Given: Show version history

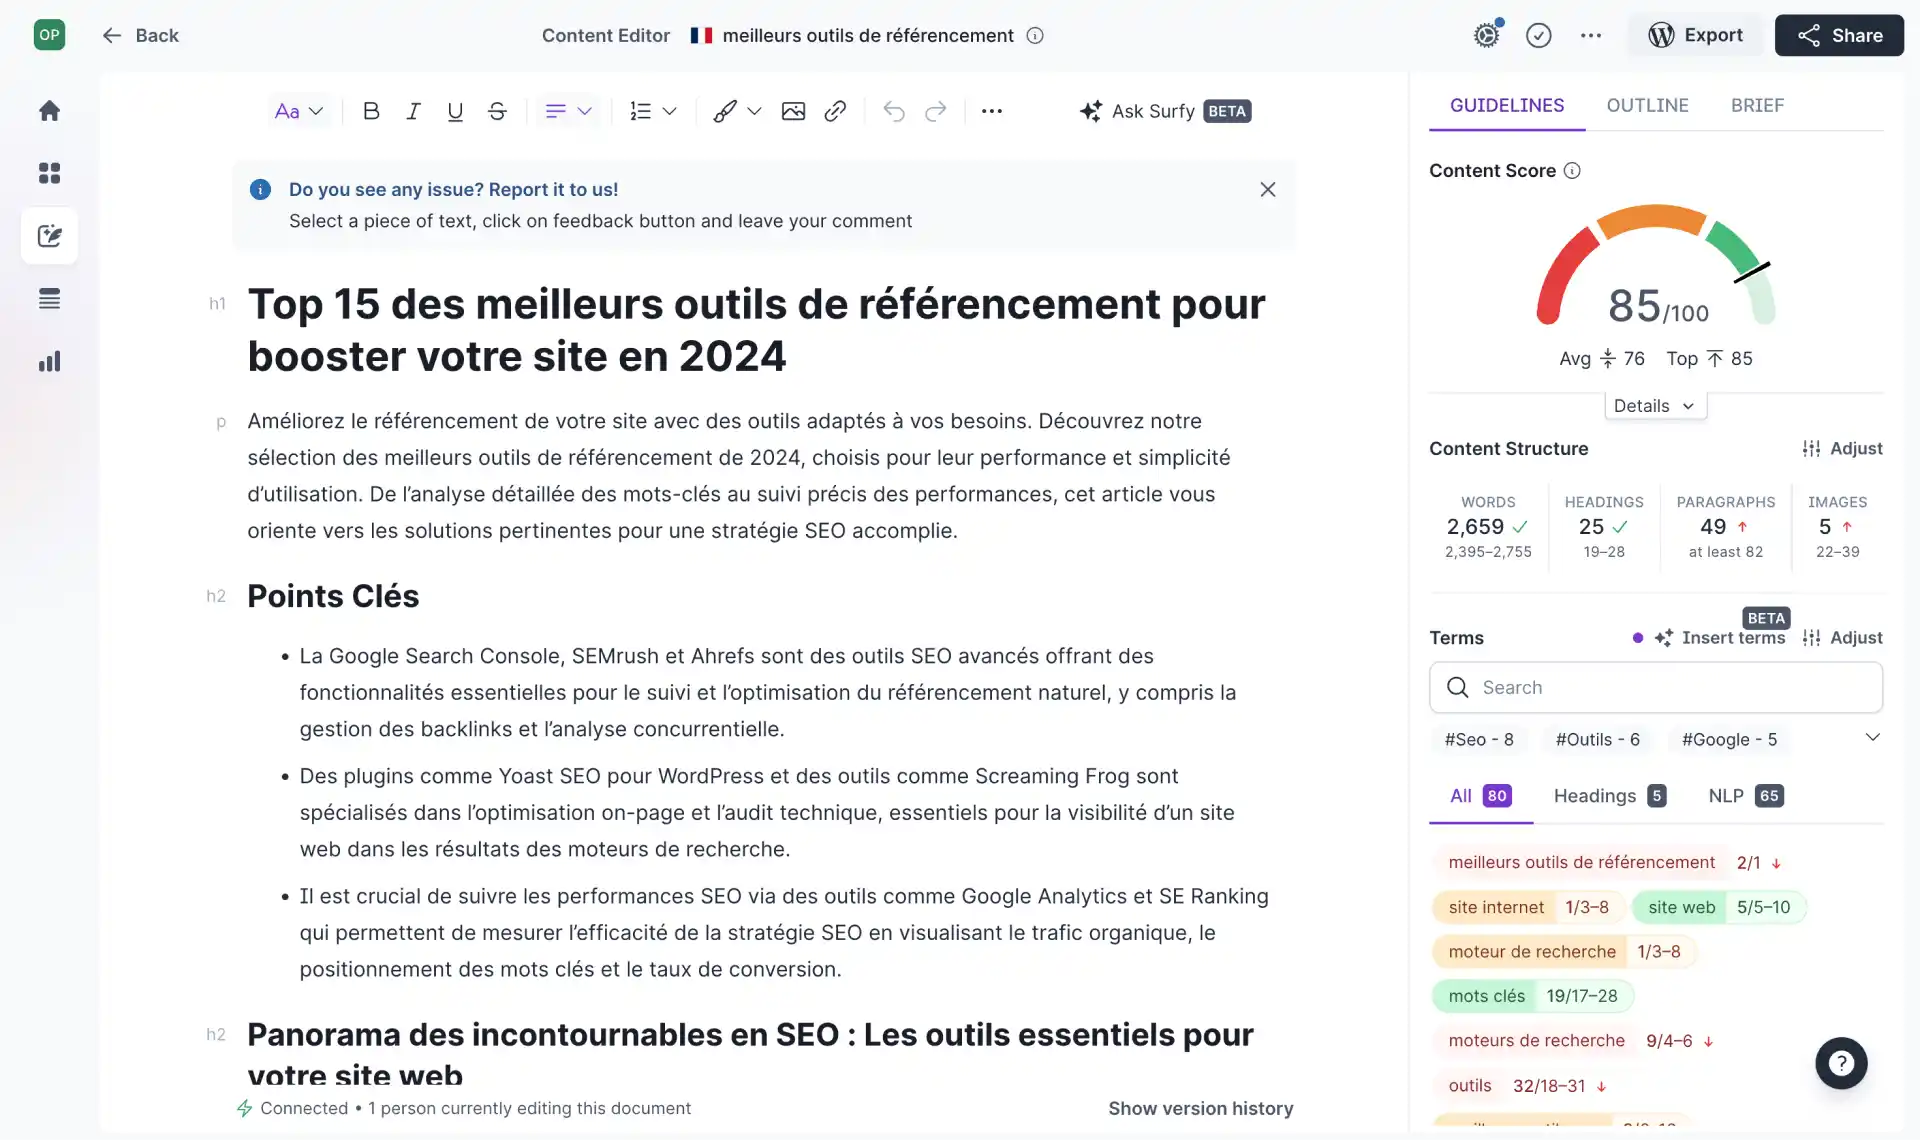Looking at the screenshot, I should click(x=1200, y=1108).
